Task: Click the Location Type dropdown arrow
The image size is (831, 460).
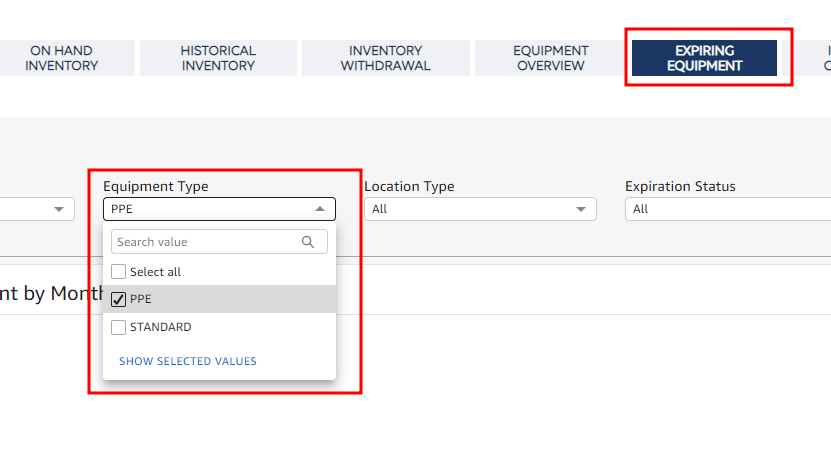Action: click(x=581, y=209)
